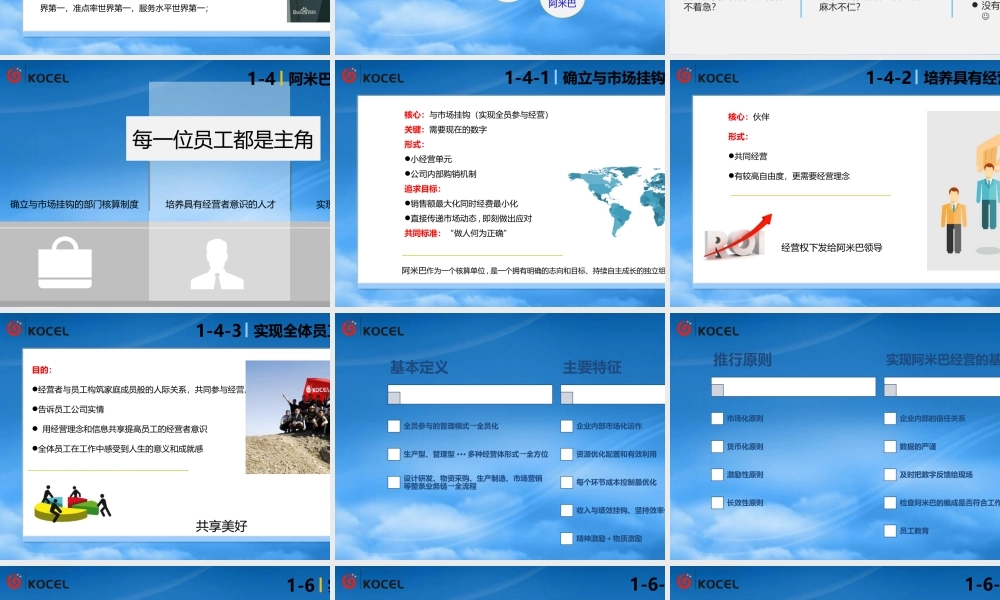Check the 生产型、管理型 checkbox
This screenshot has height=600, width=1000.
click(393, 454)
